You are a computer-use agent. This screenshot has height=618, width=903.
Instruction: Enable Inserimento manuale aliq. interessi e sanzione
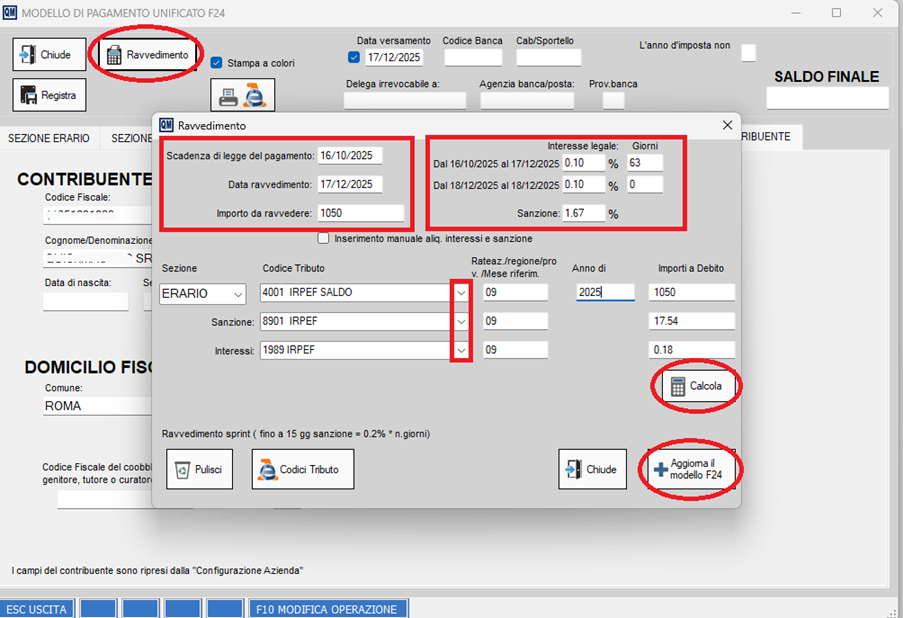pos(323,238)
